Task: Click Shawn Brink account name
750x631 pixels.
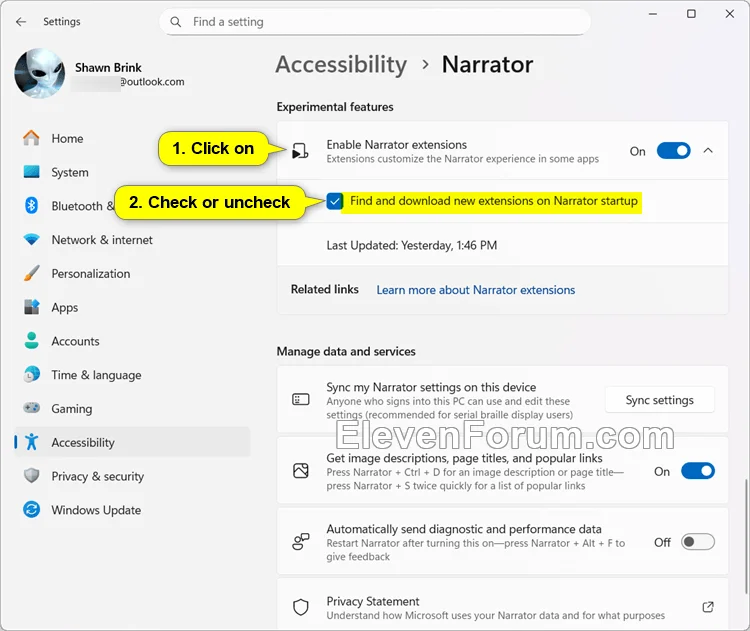Action: coord(108,67)
